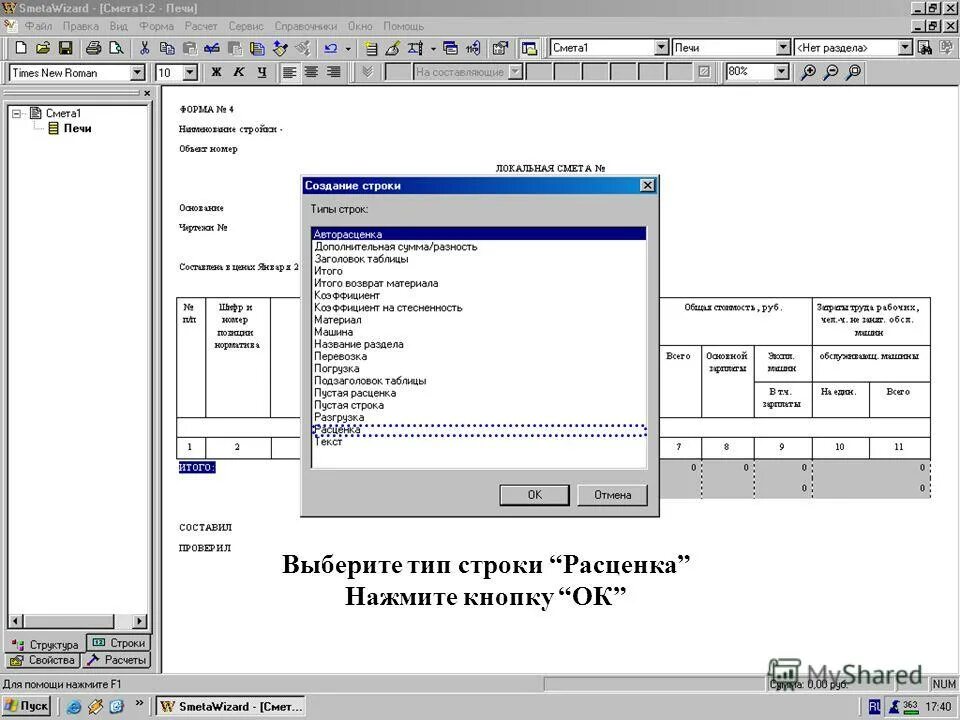Click the binoculars search icon
Image resolution: width=960 pixels, height=720 pixels.
[926, 48]
